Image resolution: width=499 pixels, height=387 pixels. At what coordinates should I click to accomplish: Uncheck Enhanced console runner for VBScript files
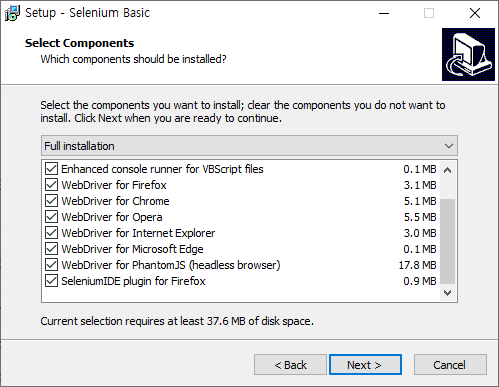(x=51, y=169)
